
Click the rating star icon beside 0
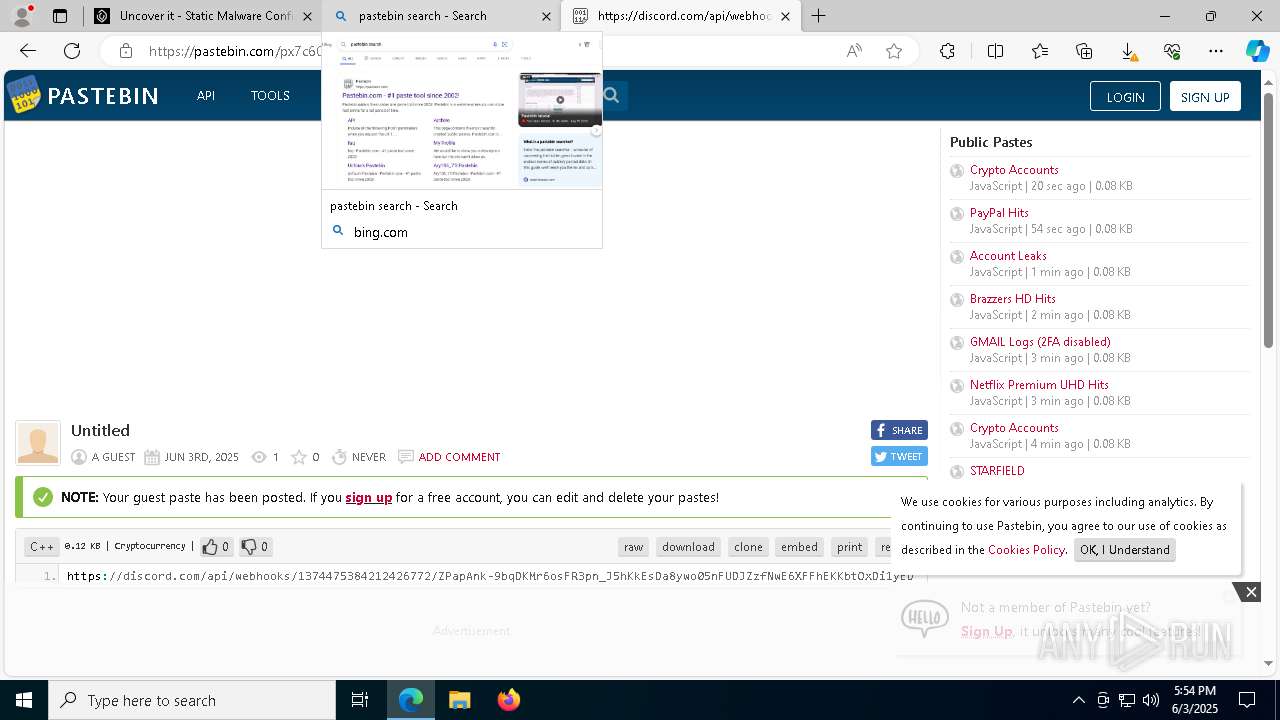pos(298,457)
